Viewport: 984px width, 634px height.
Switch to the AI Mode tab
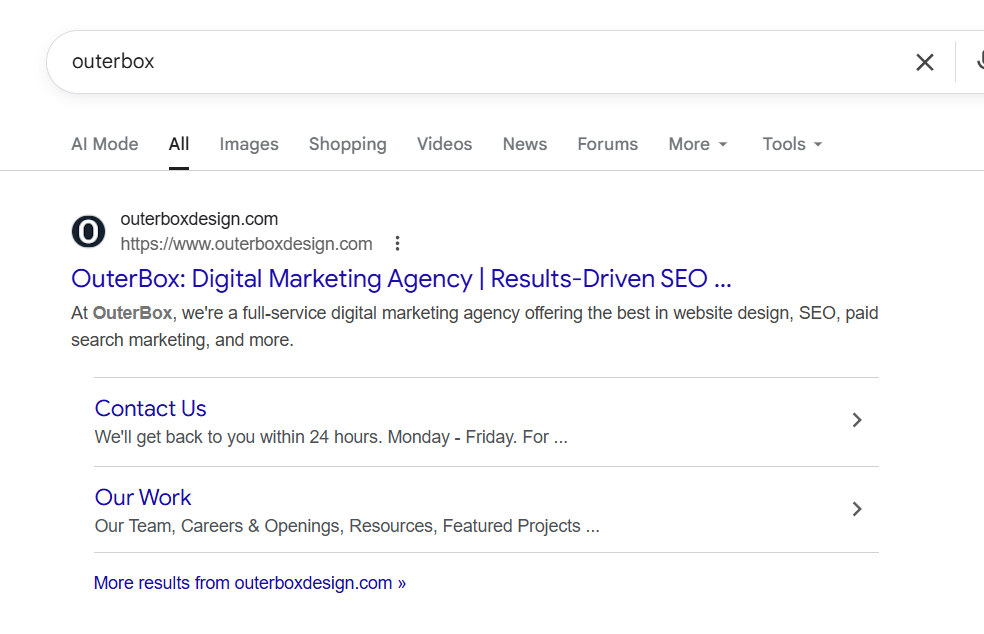pyautogui.click(x=105, y=144)
